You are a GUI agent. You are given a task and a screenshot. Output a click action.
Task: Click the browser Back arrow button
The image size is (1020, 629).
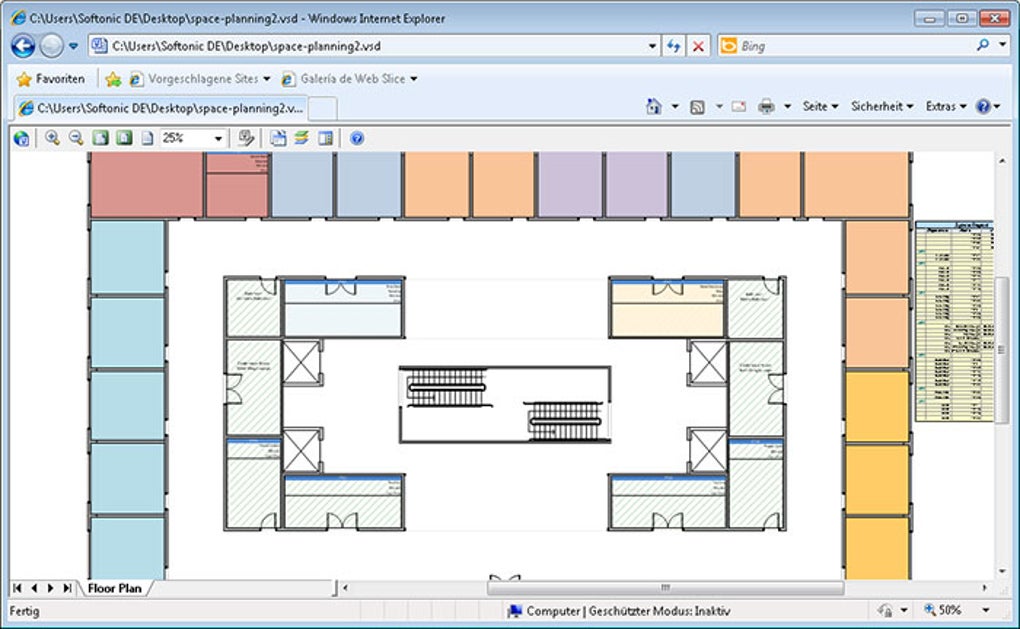click(x=23, y=46)
